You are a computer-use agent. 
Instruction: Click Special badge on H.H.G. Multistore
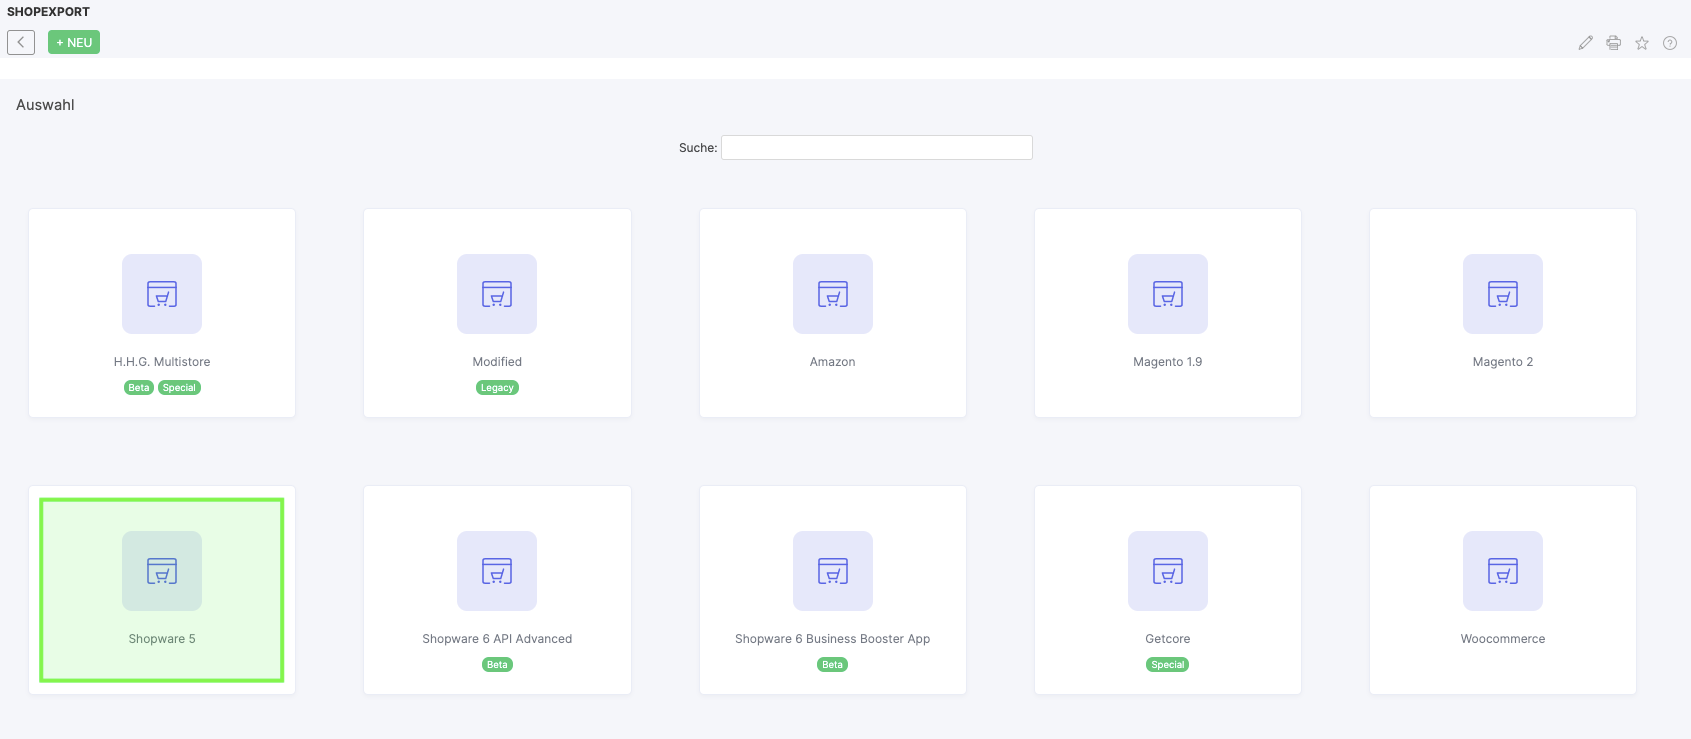click(x=180, y=388)
